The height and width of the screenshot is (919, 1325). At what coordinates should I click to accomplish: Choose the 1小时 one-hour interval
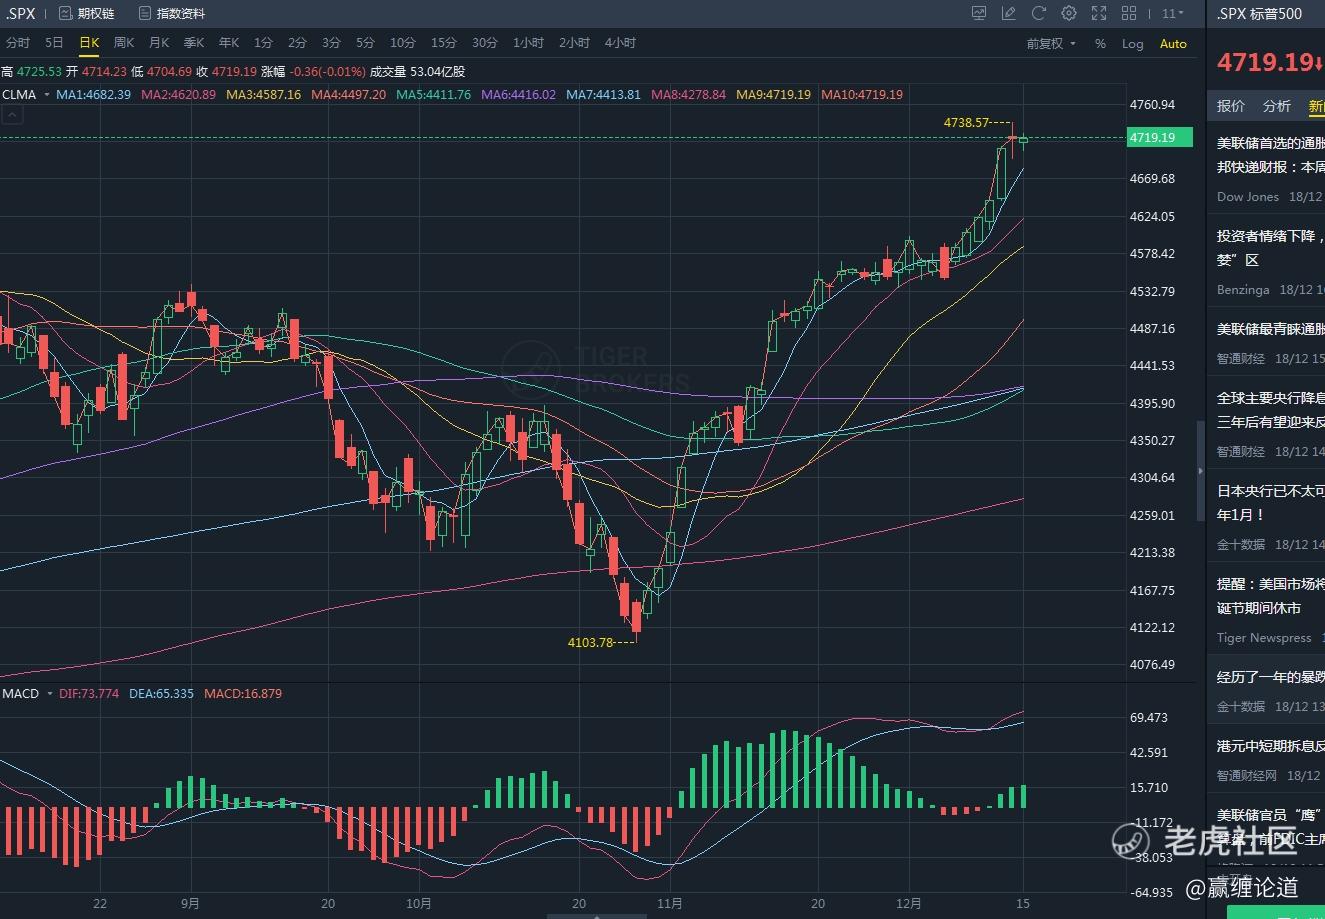pyautogui.click(x=528, y=43)
